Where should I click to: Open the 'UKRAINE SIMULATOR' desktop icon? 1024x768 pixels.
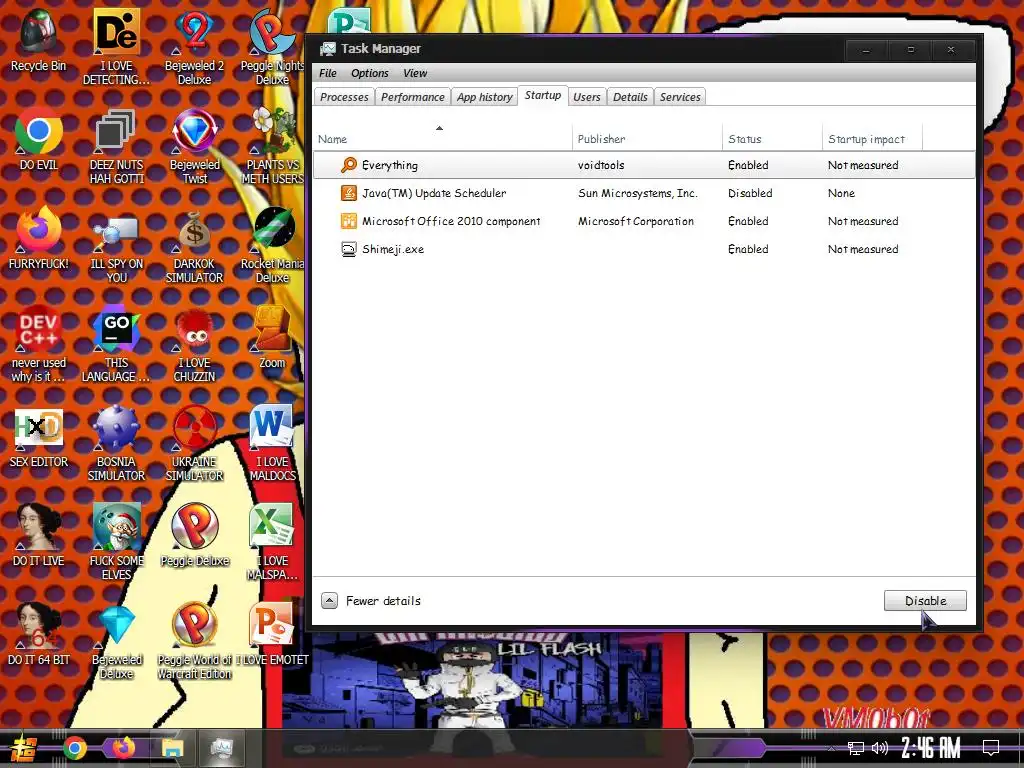tap(195, 443)
